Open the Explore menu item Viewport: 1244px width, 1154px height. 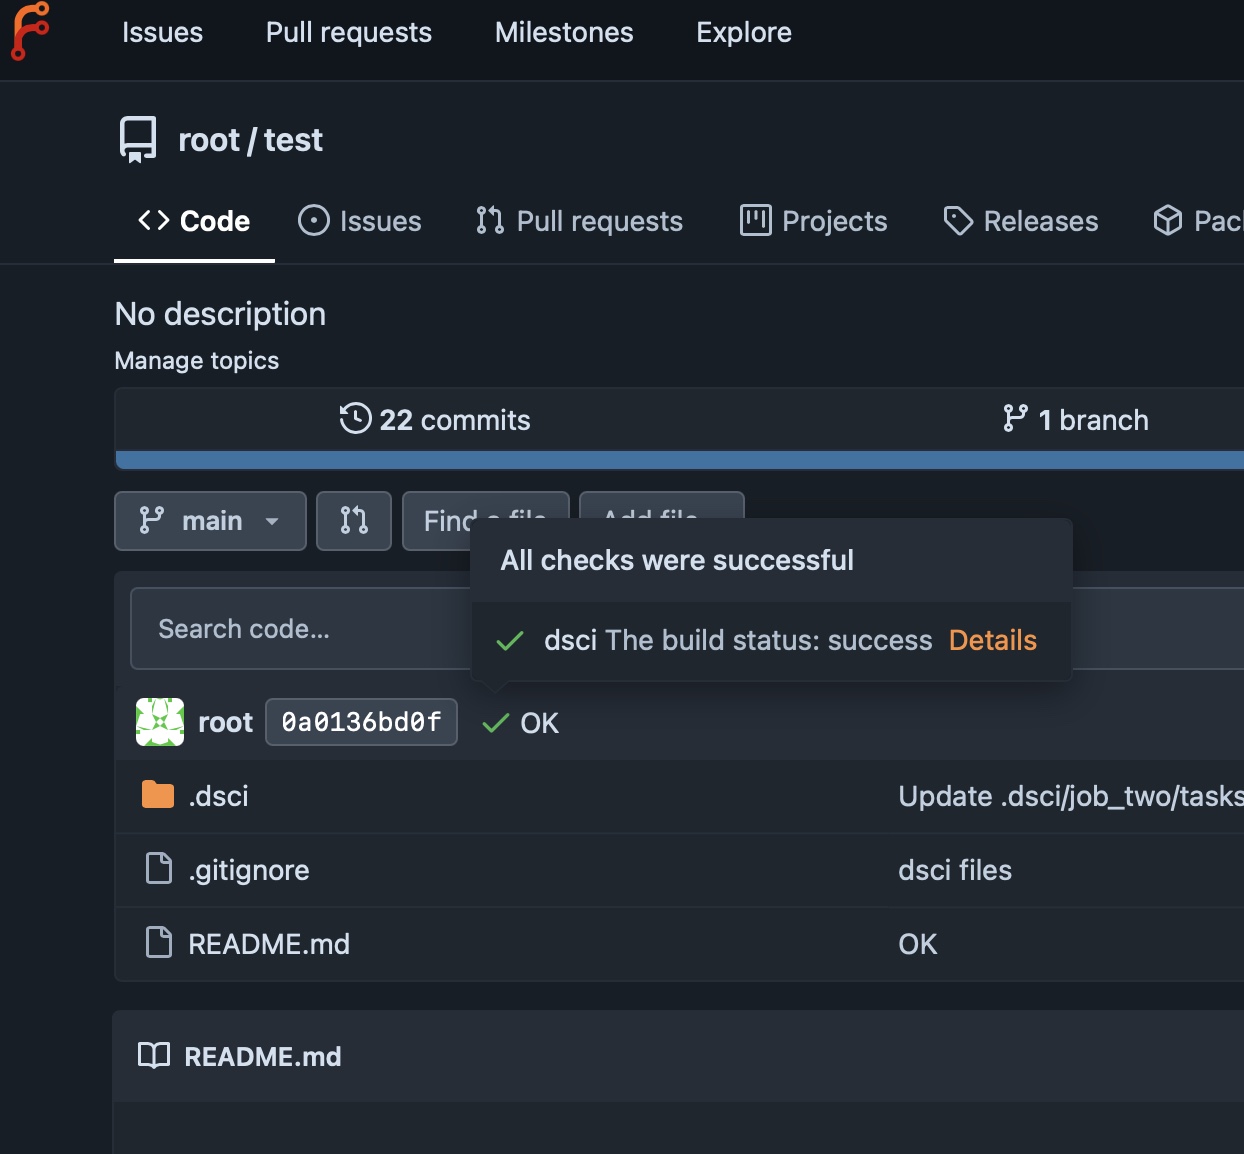[743, 32]
